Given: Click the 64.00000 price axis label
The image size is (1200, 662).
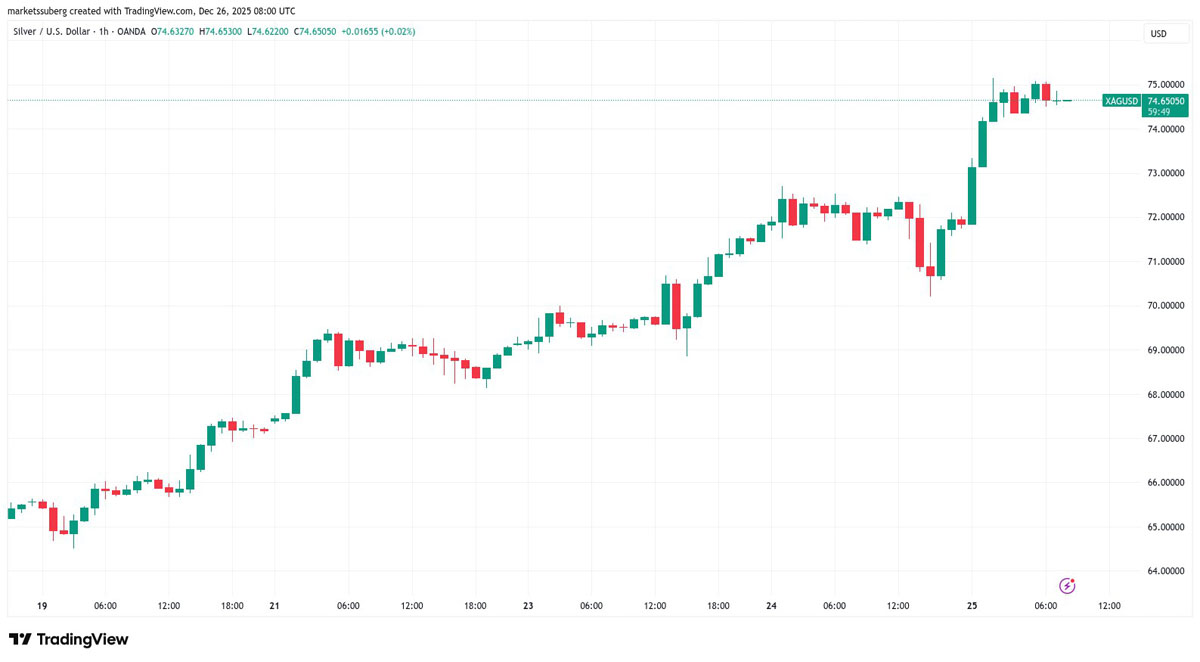Looking at the screenshot, I should point(1167,571).
